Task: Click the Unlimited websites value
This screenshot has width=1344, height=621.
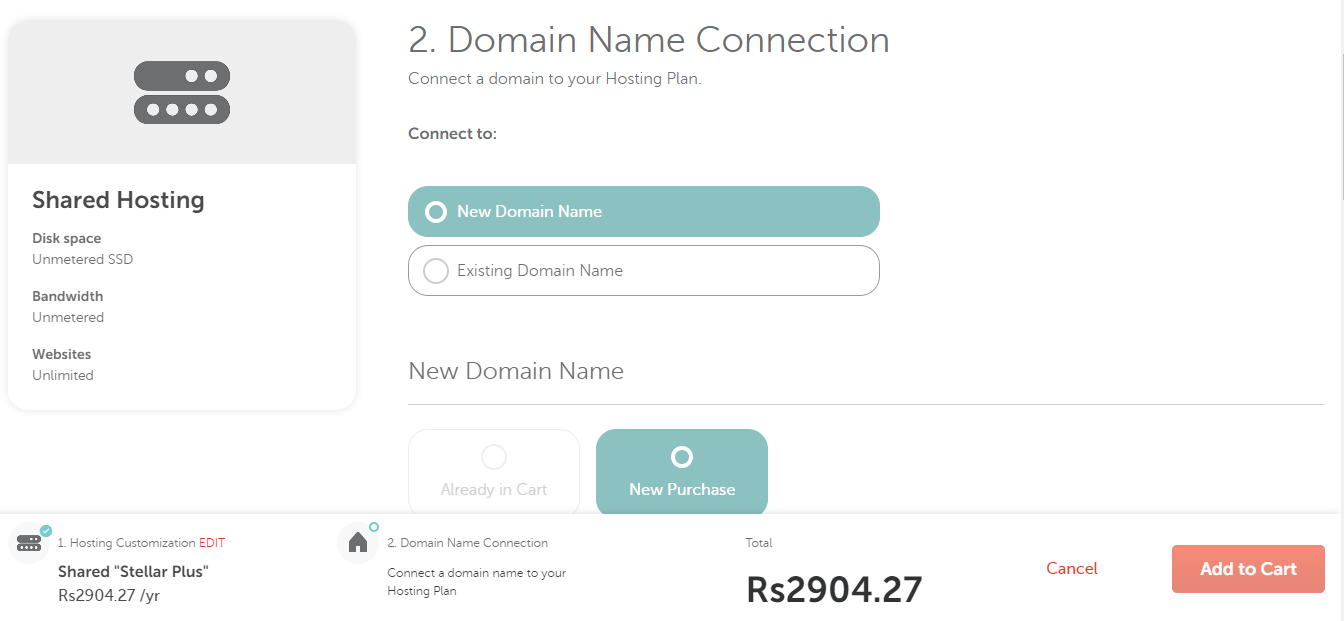Action: (x=63, y=375)
